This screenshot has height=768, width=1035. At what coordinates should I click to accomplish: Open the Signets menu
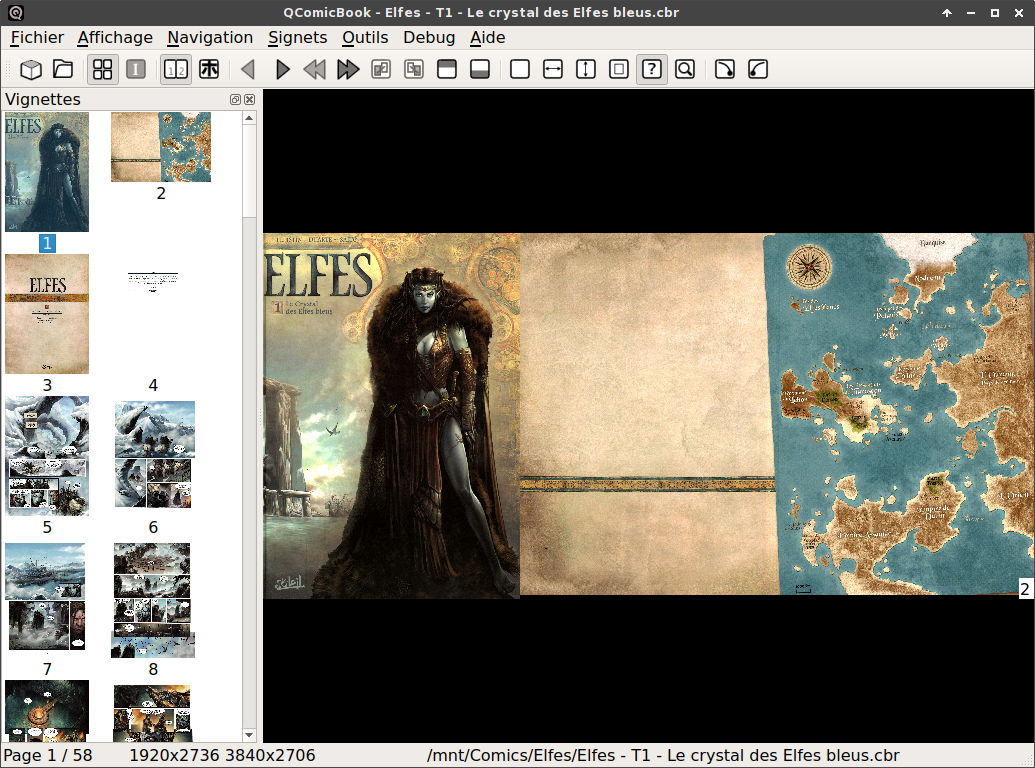[298, 38]
